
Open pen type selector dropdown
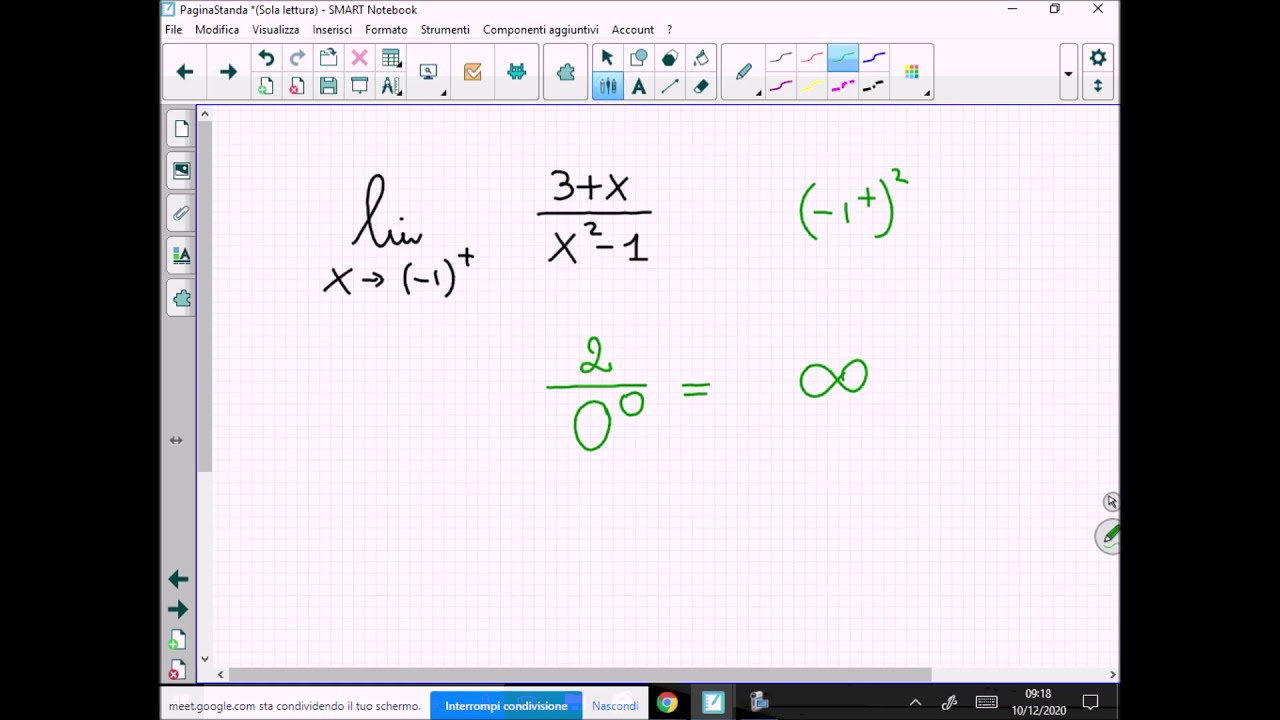click(745, 72)
